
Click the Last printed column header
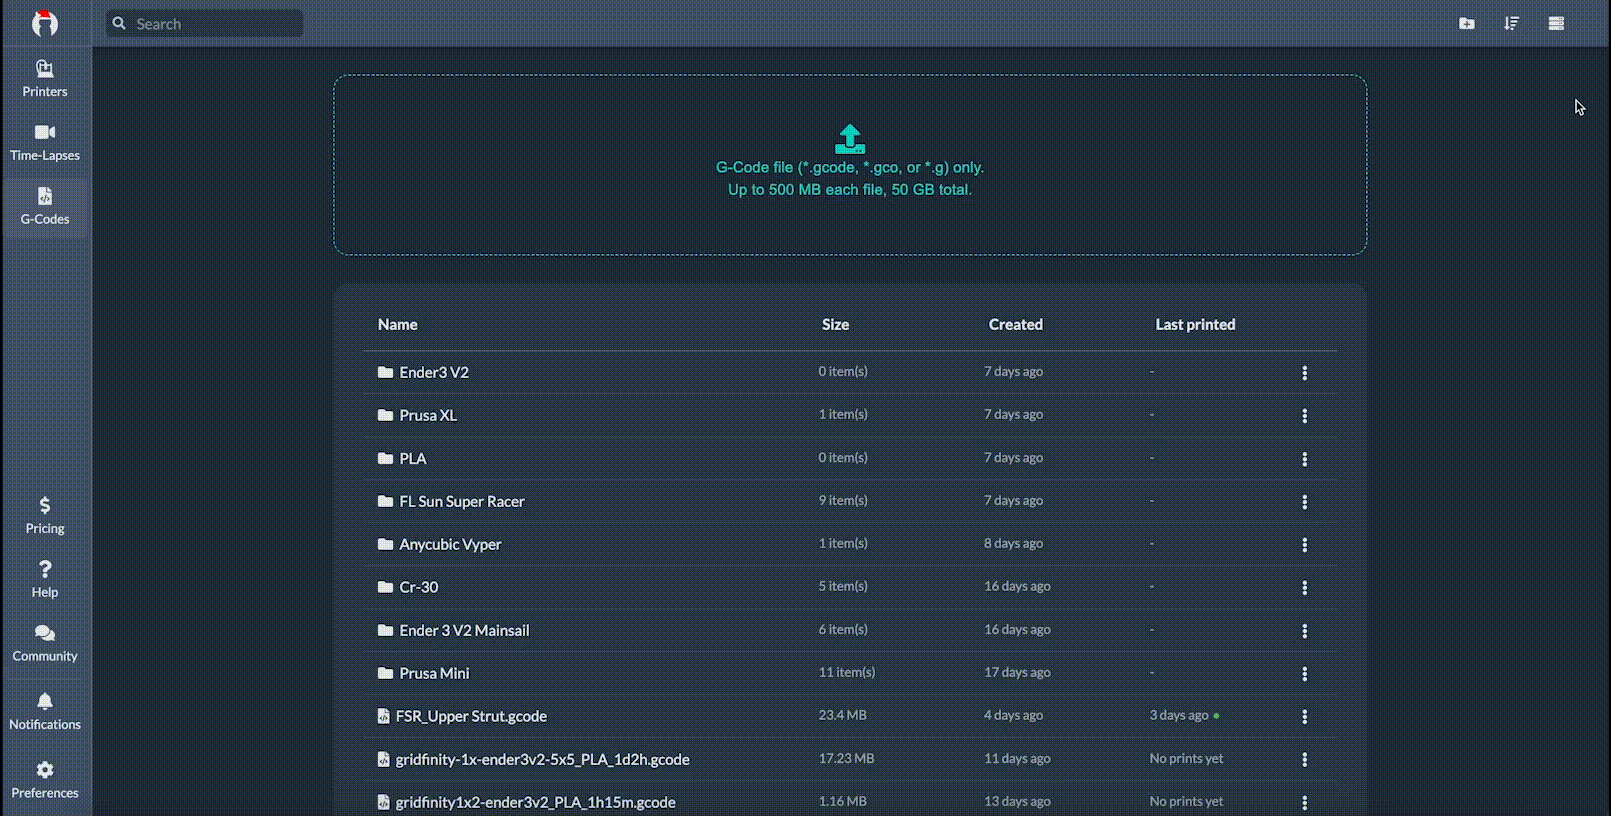pyautogui.click(x=1195, y=324)
